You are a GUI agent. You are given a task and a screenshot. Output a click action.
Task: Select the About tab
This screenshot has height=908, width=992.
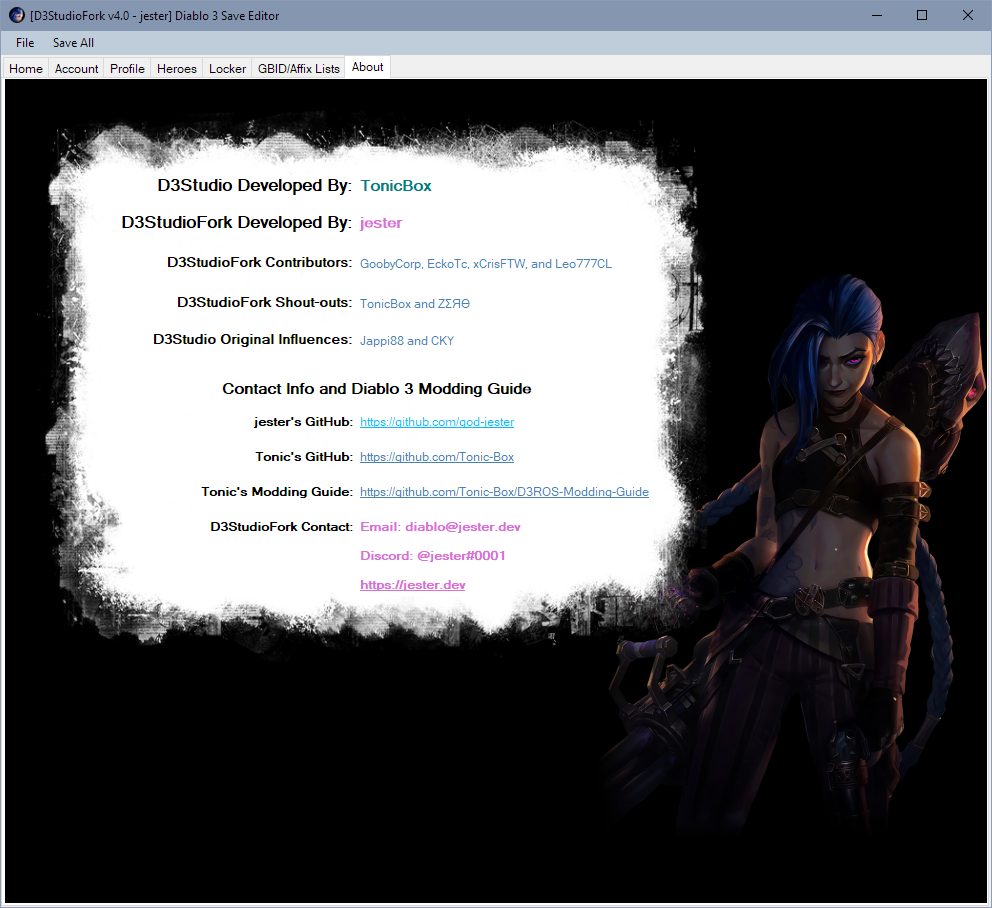368,67
